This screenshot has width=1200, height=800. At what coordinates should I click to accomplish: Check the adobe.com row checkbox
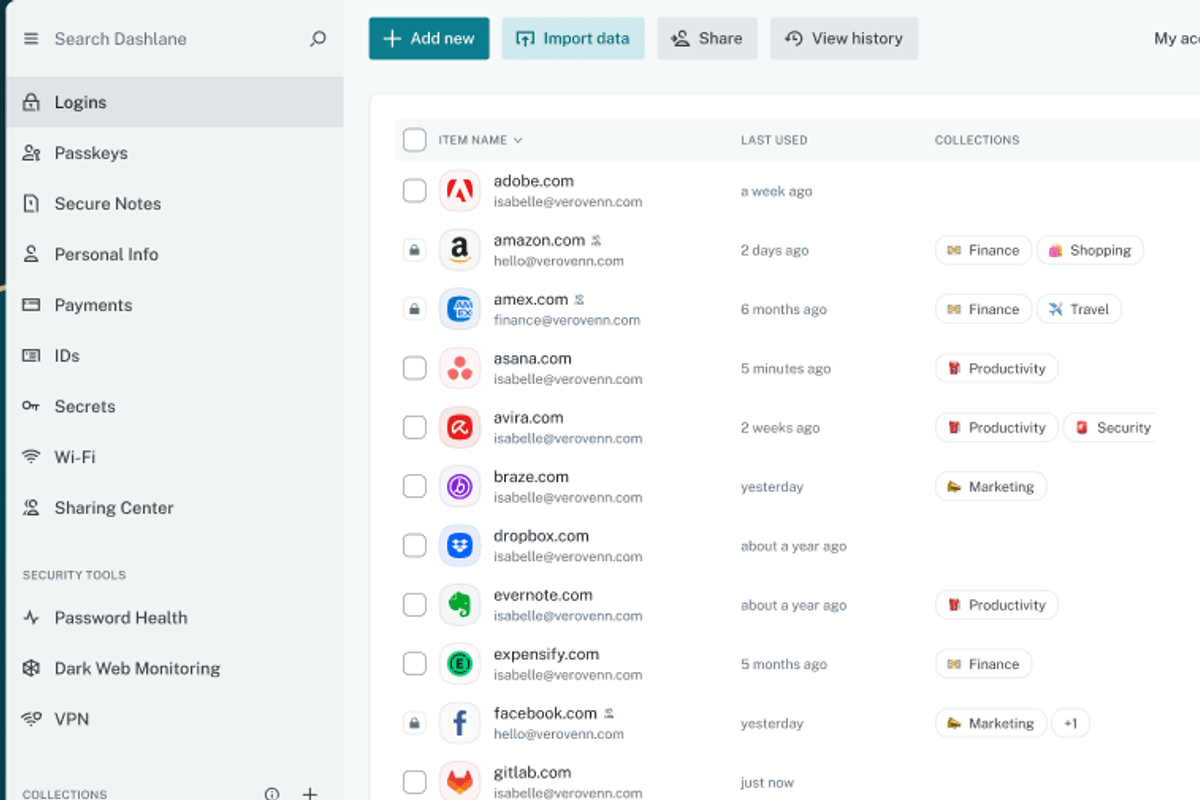coord(414,191)
